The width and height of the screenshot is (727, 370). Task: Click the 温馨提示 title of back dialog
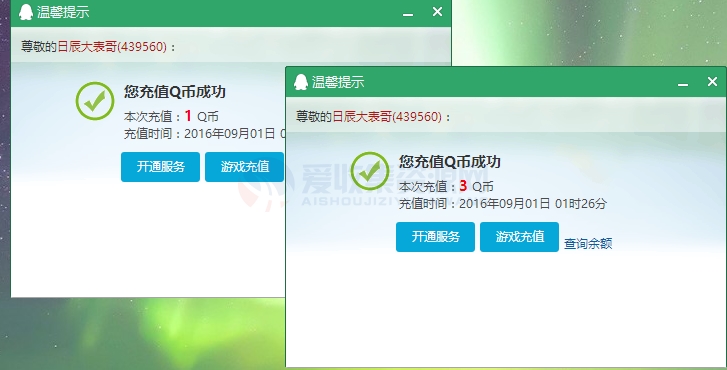(x=63, y=13)
